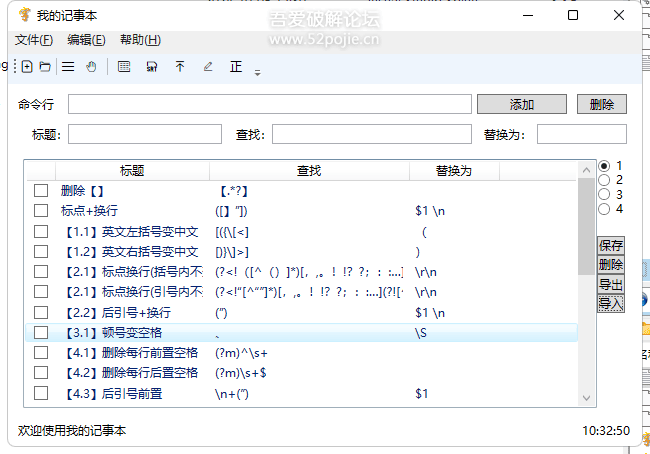The height and width of the screenshot is (454, 650).
Task: Open the 帮助(H) menu
Action: point(140,40)
